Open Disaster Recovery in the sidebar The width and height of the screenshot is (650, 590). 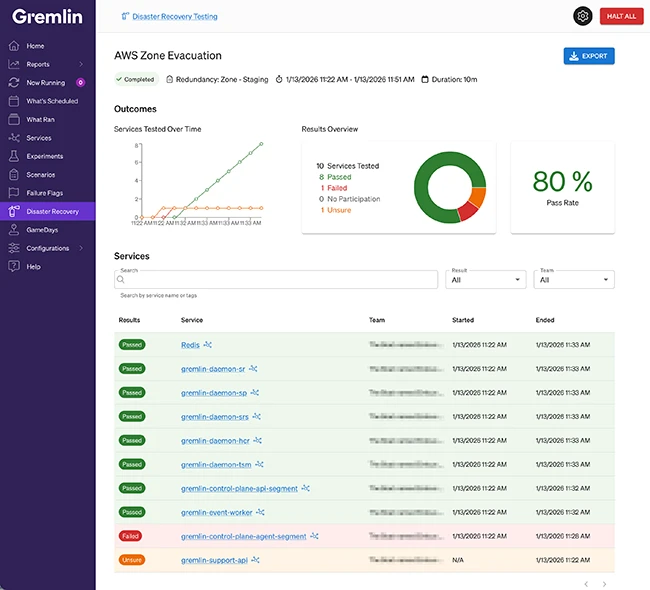pos(52,211)
